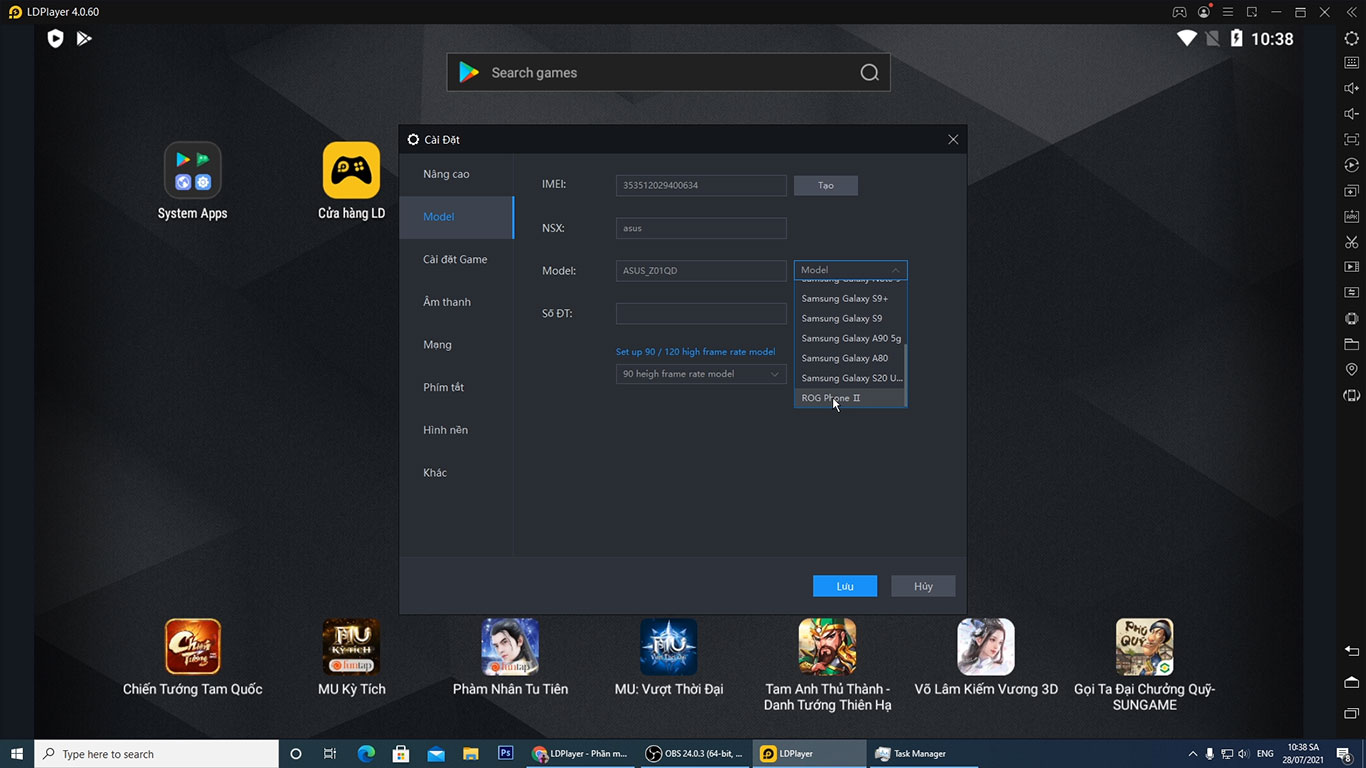Click the search magnifier icon in search bar
The image size is (1366, 768).
(x=869, y=73)
